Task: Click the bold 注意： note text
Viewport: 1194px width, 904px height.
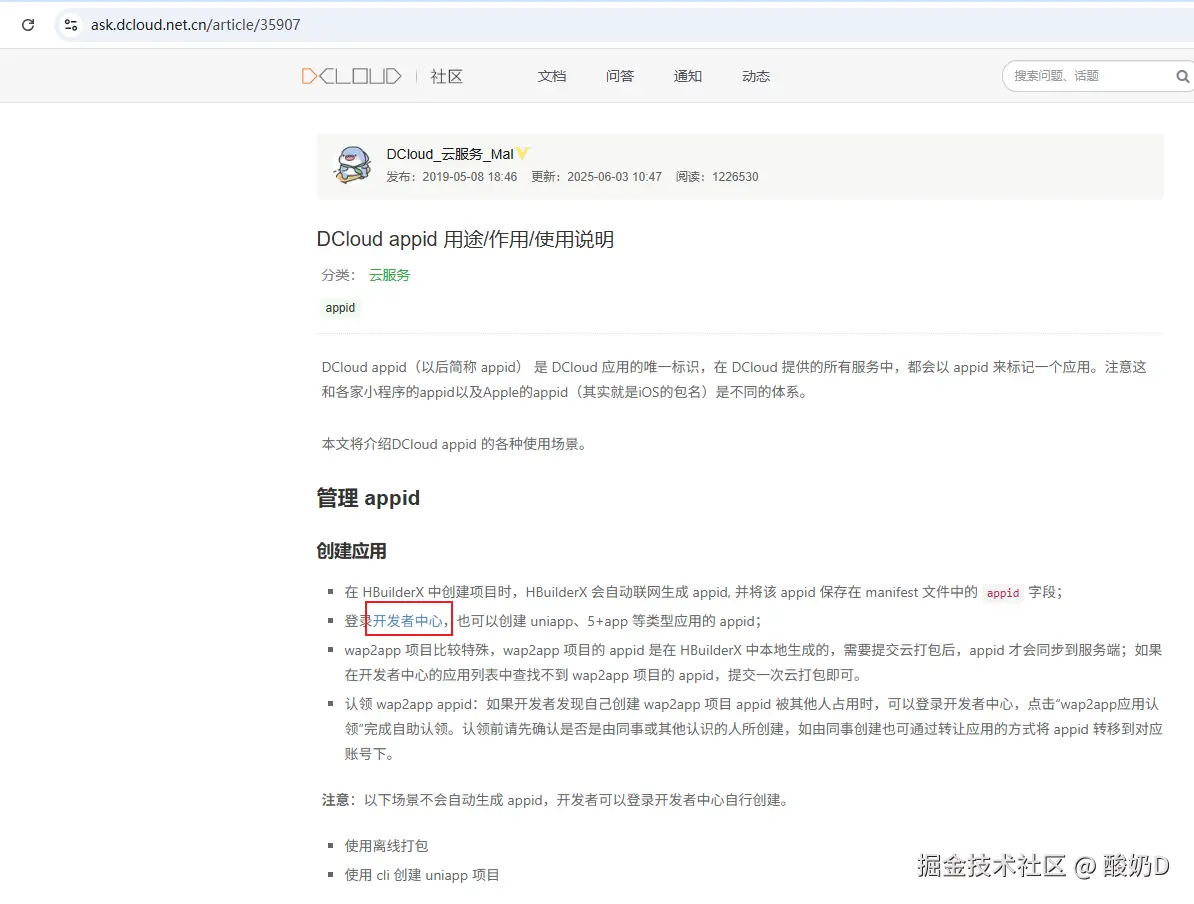Action: [x=340, y=800]
